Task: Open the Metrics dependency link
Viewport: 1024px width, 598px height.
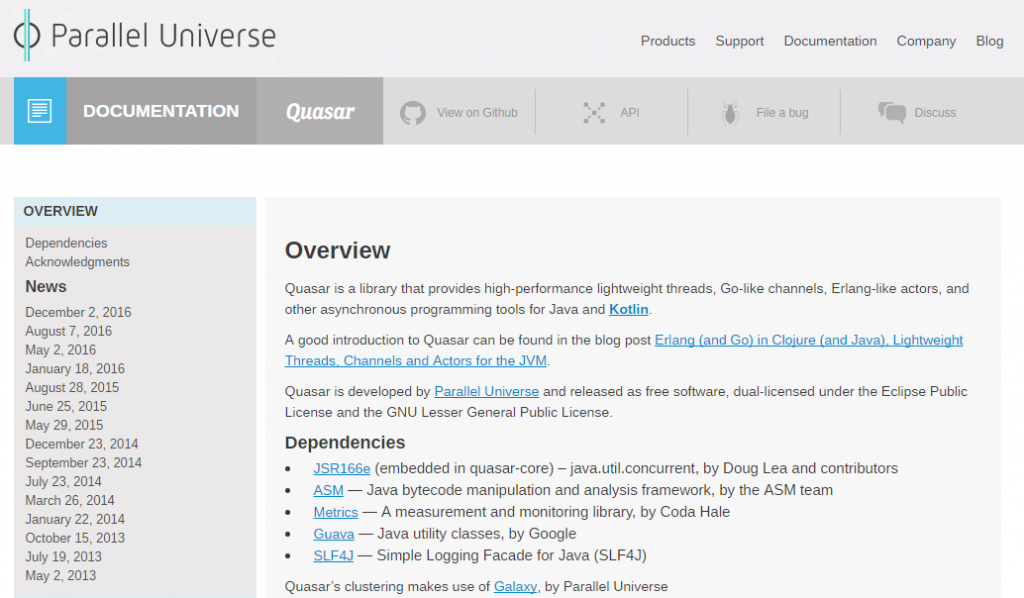Action: click(335, 512)
